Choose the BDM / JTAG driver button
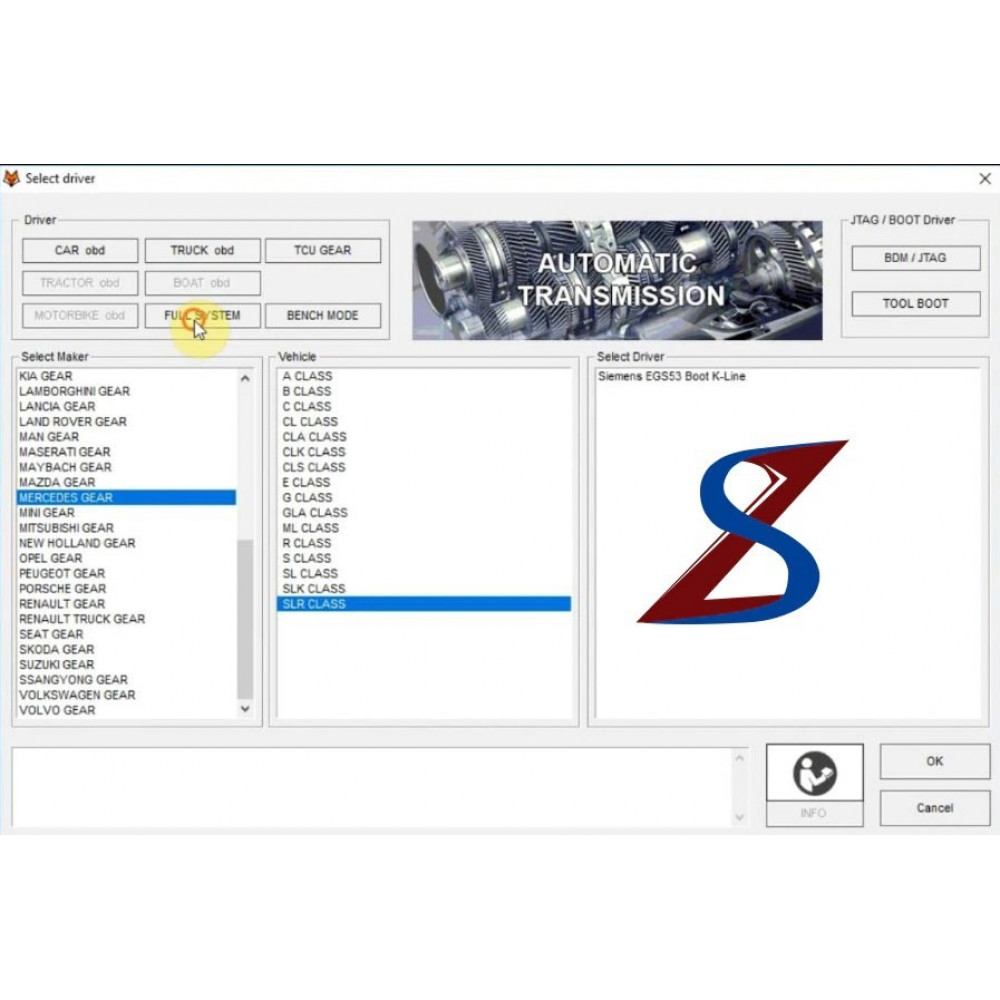 pyautogui.click(x=915, y=258)
